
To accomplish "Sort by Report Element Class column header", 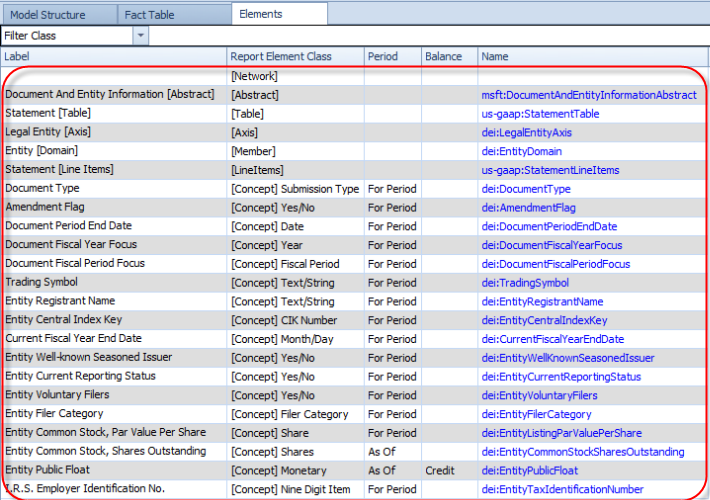I will pyautogui.click(x=295, y=57).
